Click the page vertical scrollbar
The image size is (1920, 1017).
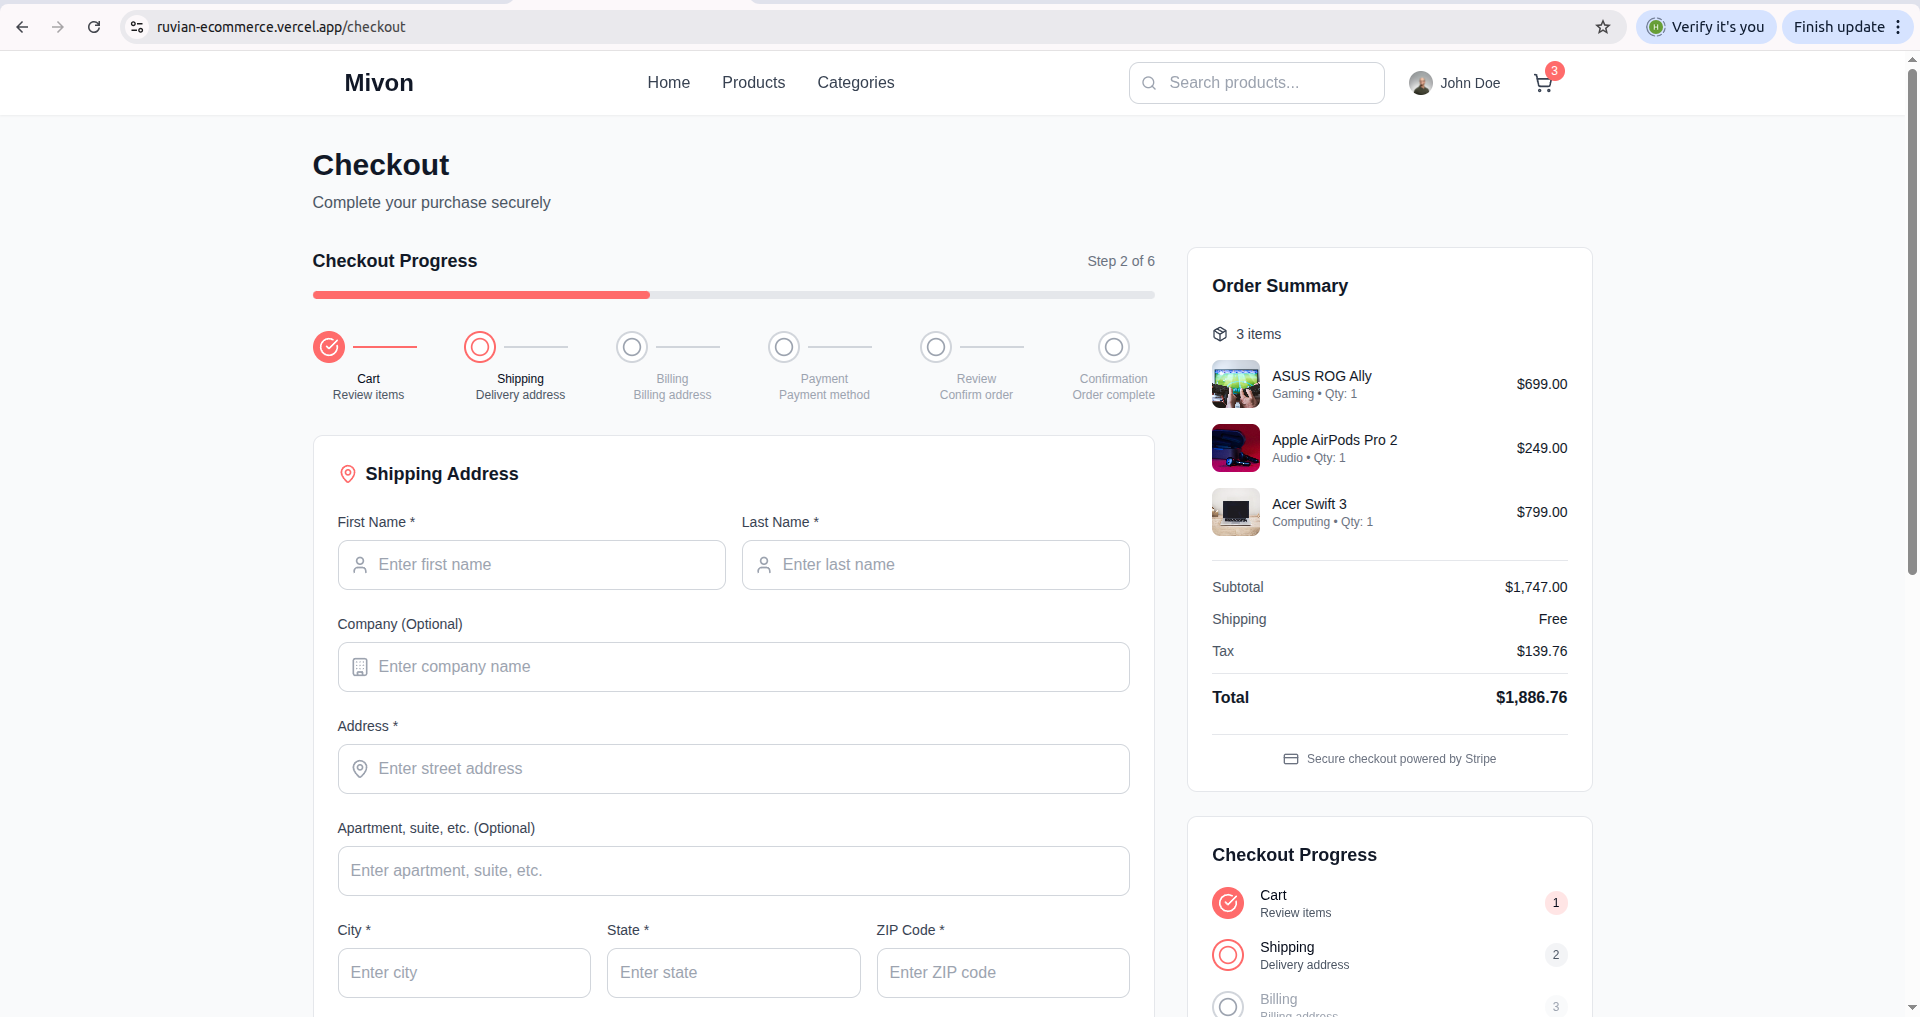pyautogui.click(x=1912, y=320)
